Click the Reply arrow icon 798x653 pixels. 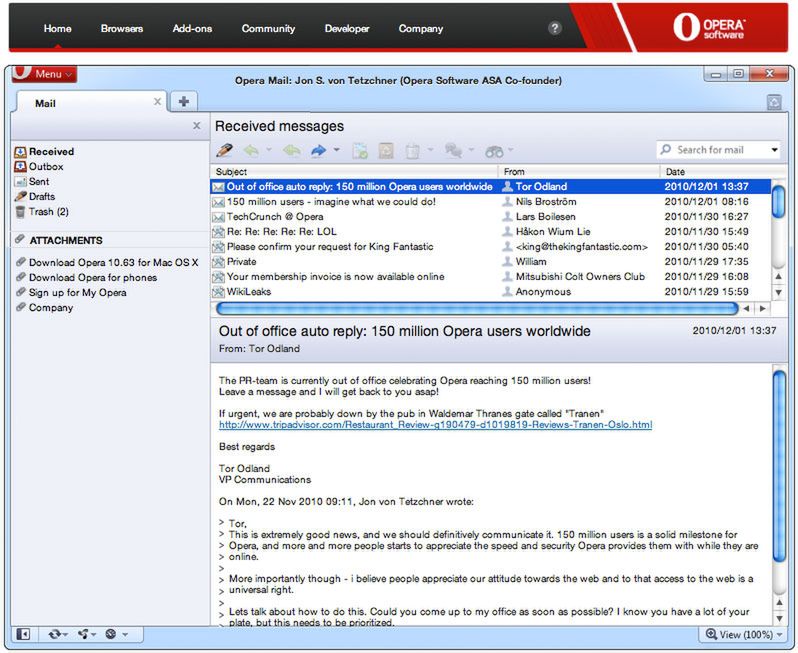coord(252,150)
